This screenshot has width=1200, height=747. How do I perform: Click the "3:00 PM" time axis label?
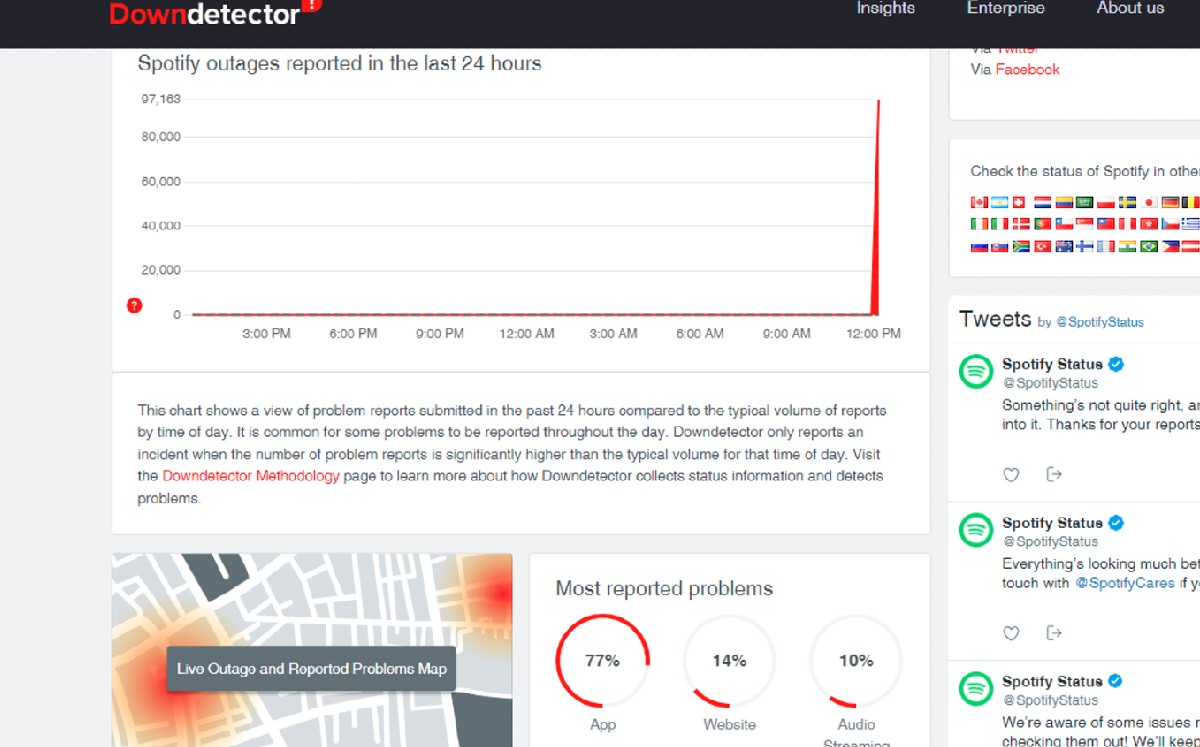tap(266, 333)
